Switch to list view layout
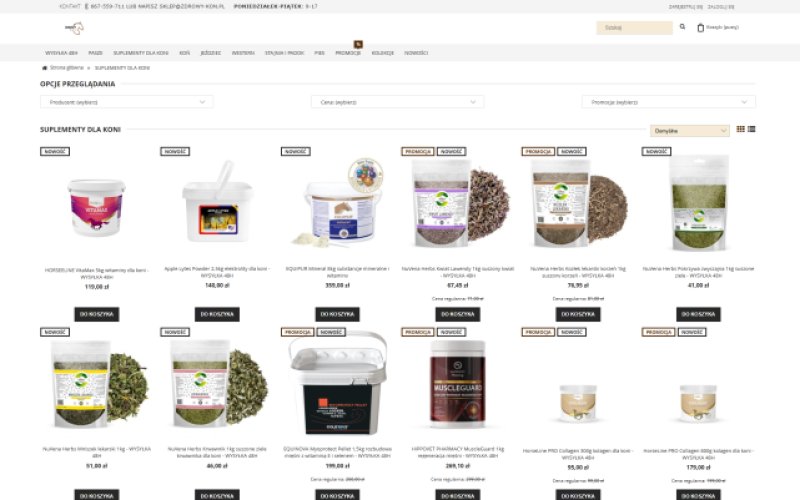The height and width of the screenshot is (500, 800). point(752,130)
